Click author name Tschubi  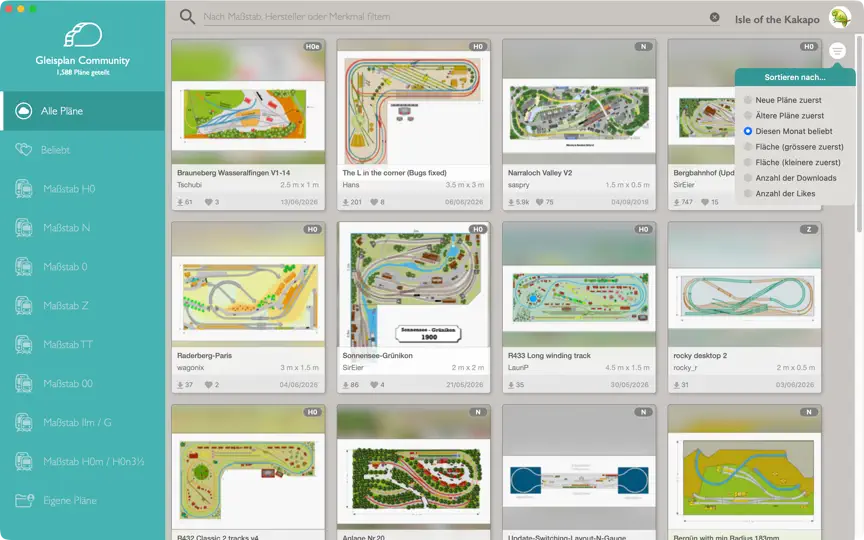189,185
